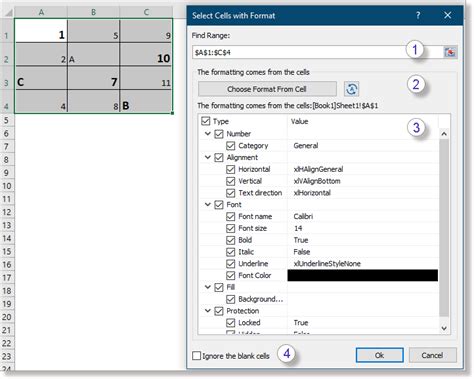
Task: Toggle the Font size checkbox
Action: 230,228
